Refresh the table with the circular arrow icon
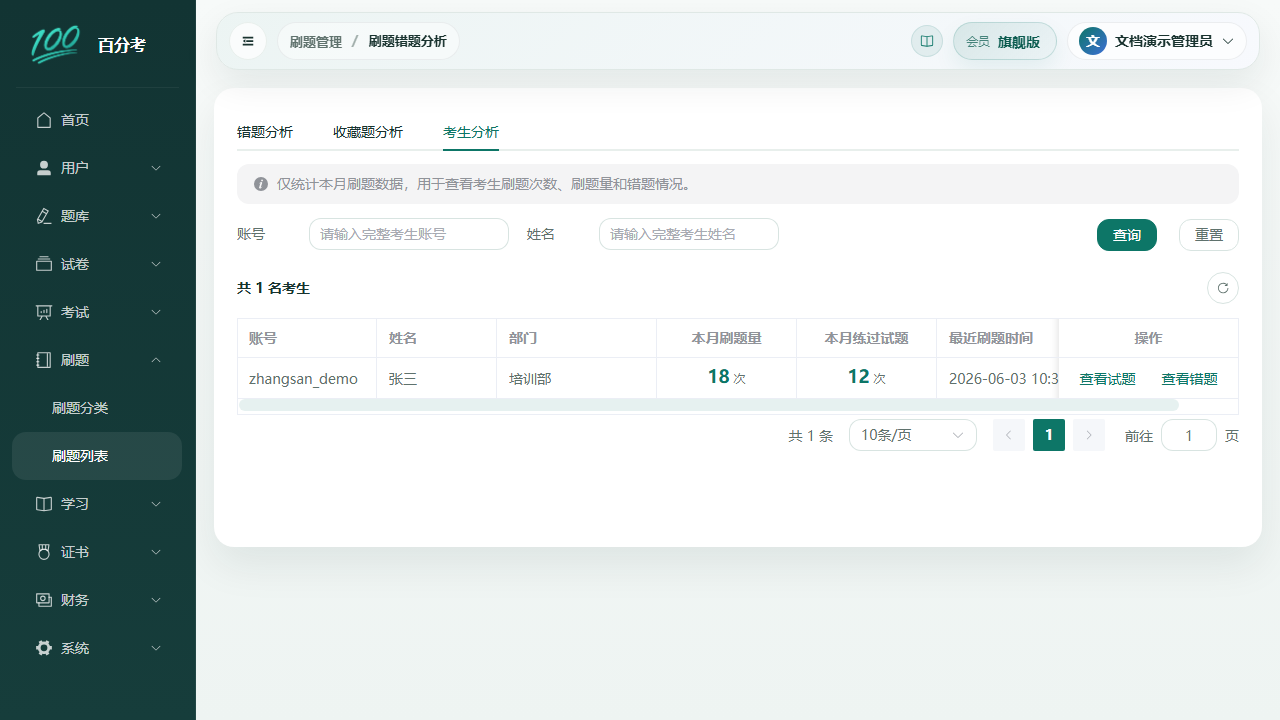Image resolution: width=1280 pixels, height=720 pixels. point(1223,288)
